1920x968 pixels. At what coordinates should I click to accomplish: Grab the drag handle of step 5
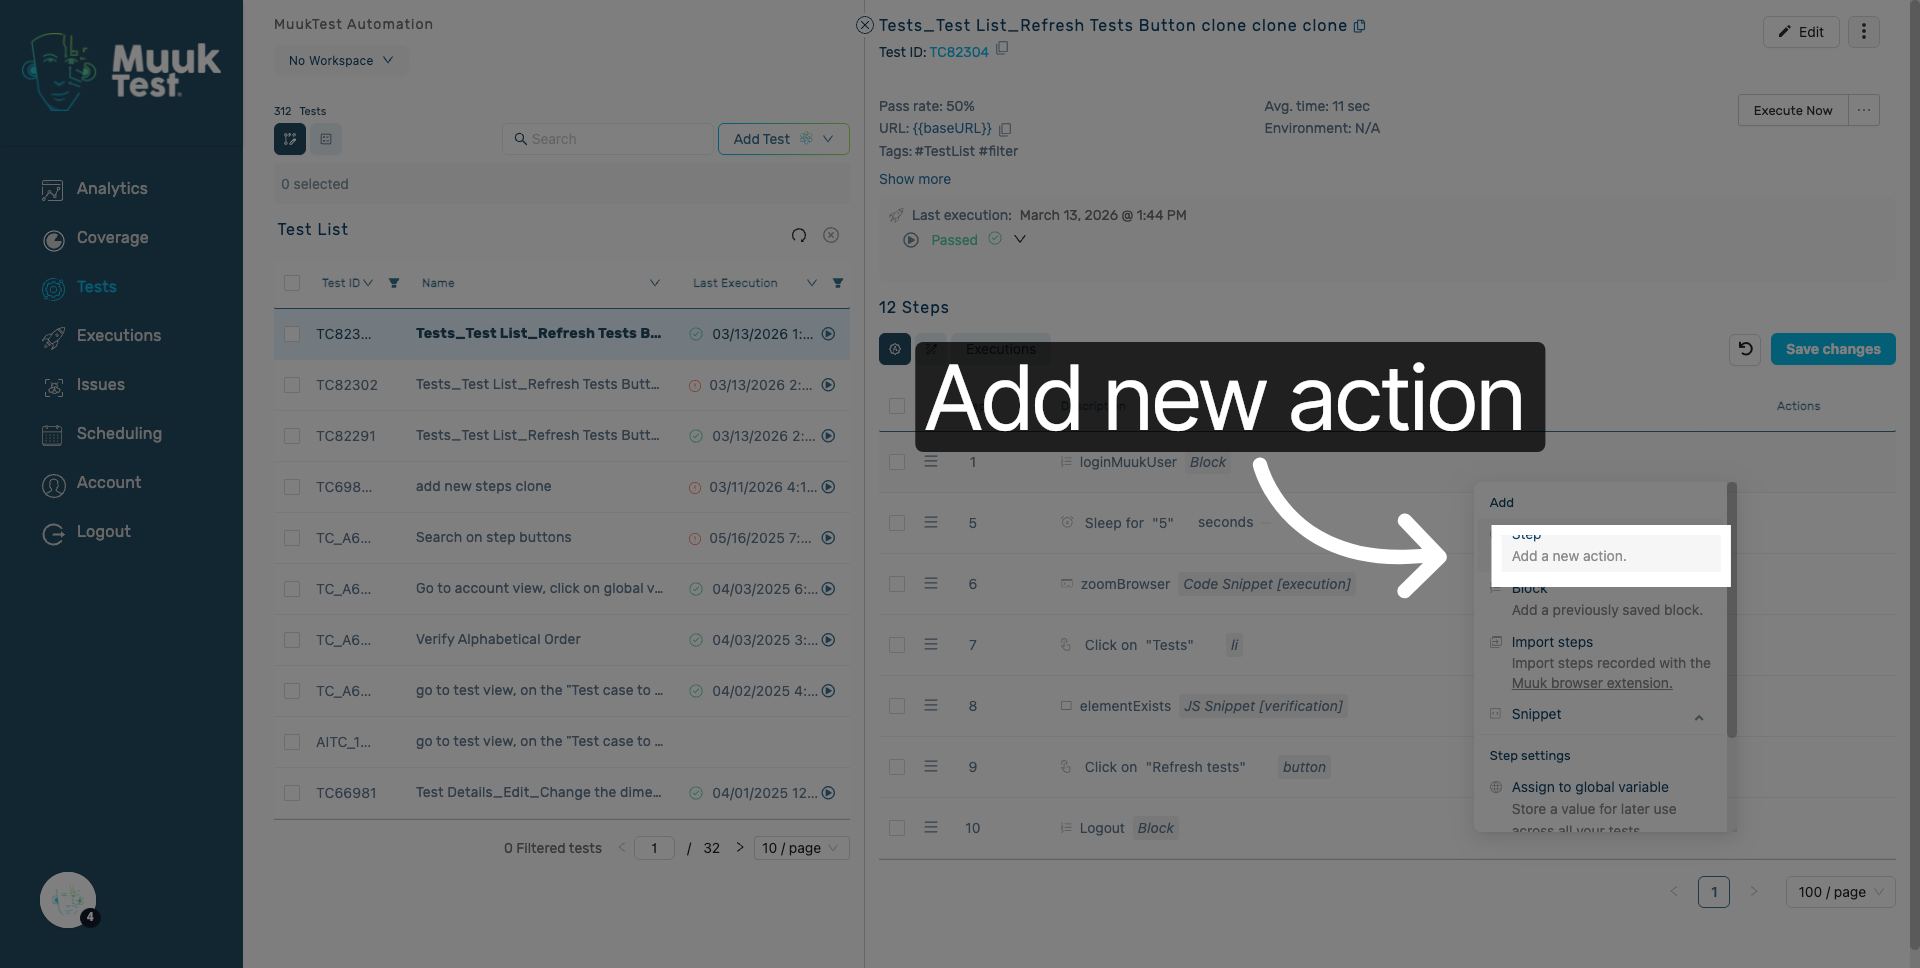coord(931,523)
